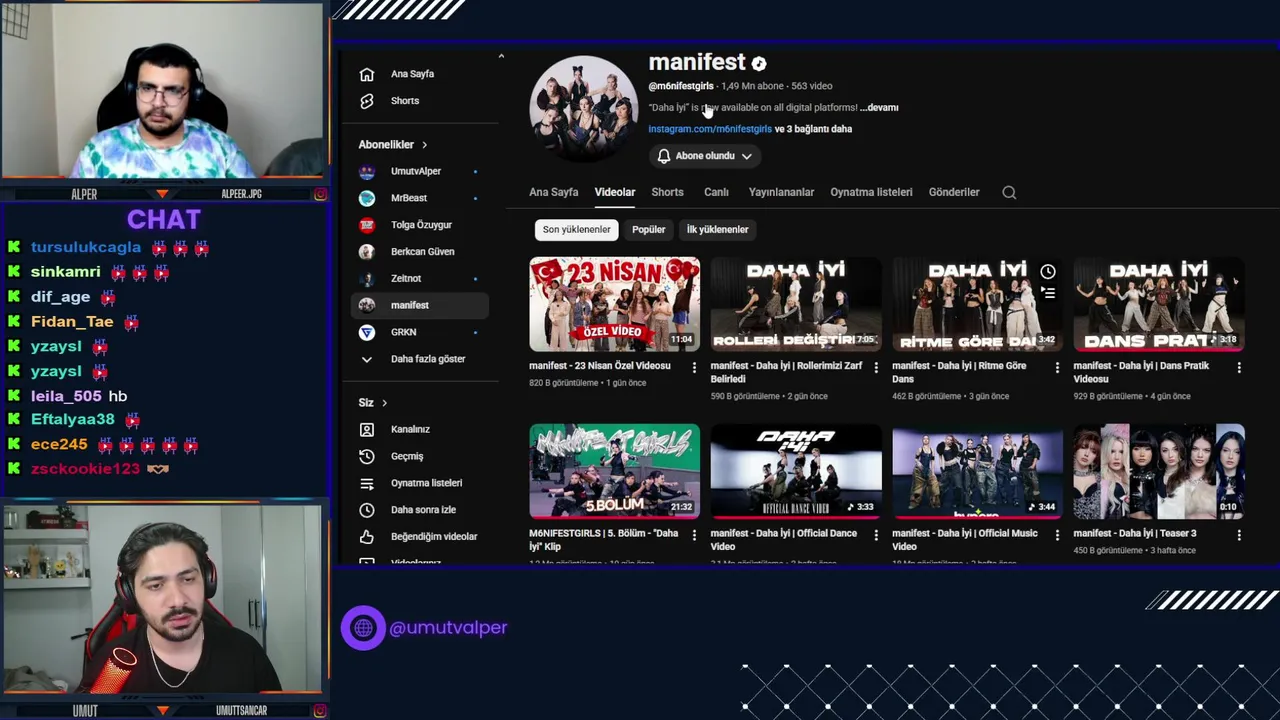1280x720 pixels.
Task: Switch to the Gönderiler tab
Action: click(x=954, y=192)
